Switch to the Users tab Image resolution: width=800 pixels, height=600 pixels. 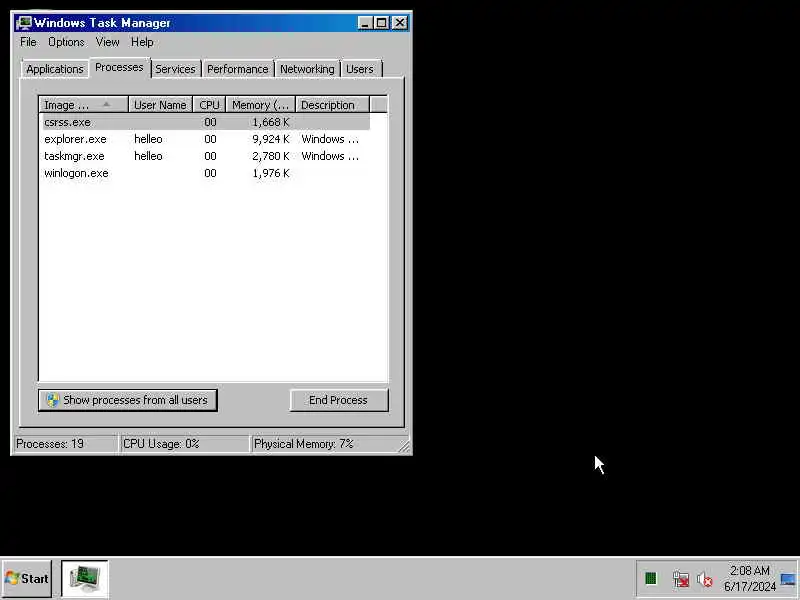point(360,69)
